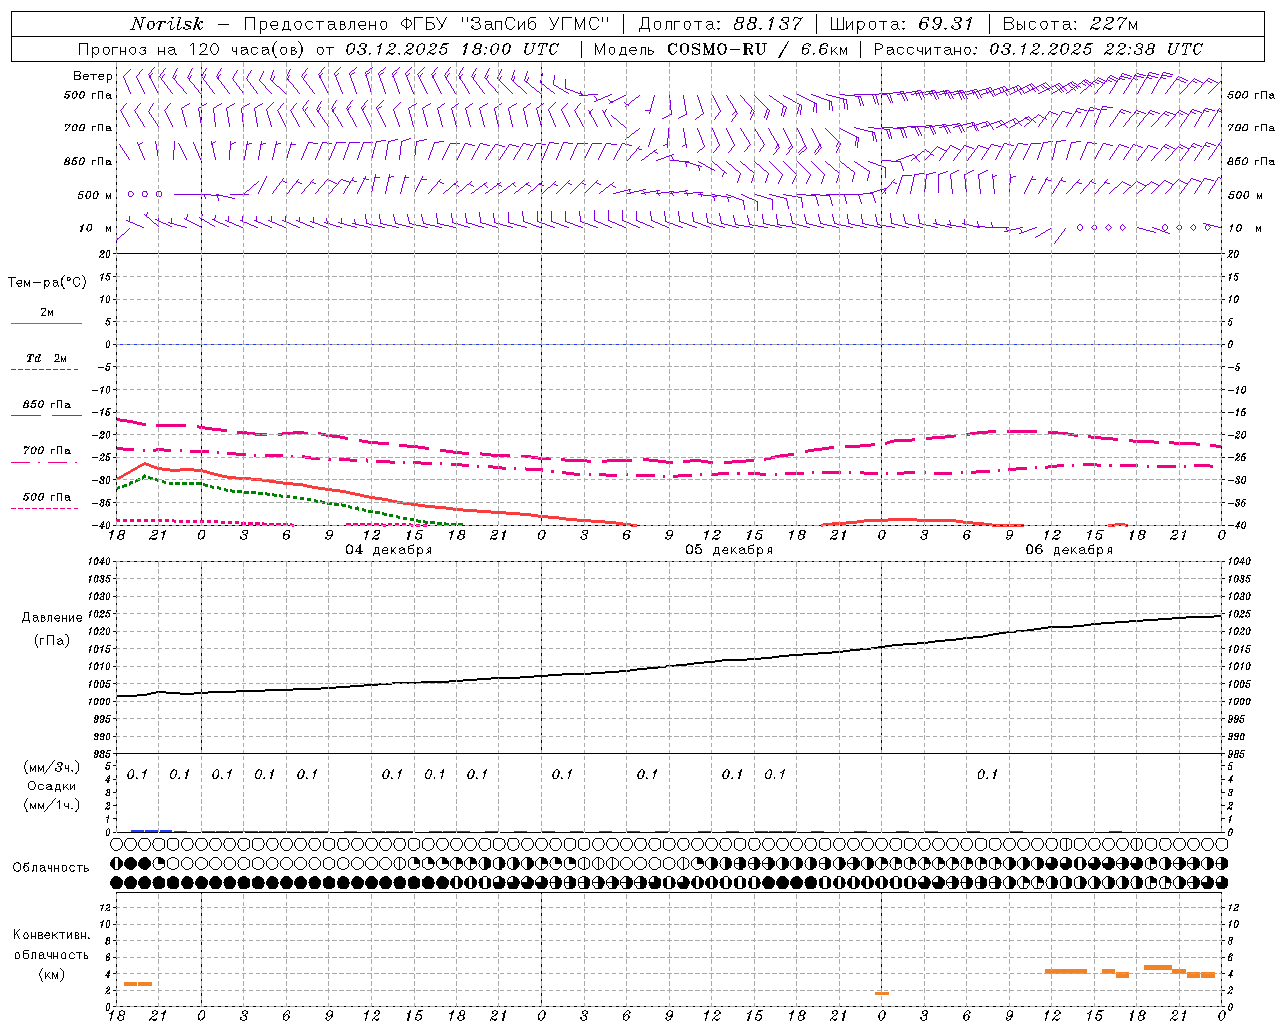This screenshot has height=1024, width=1280.
Task: Click the blue precipitation bar in the Осадки chart
Action: pyautogui.click(x=151, y=830)
